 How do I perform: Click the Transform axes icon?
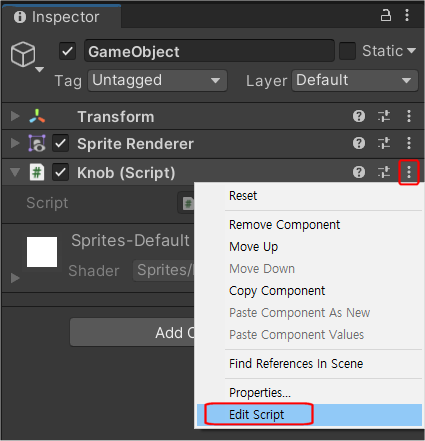coord(37,116)
